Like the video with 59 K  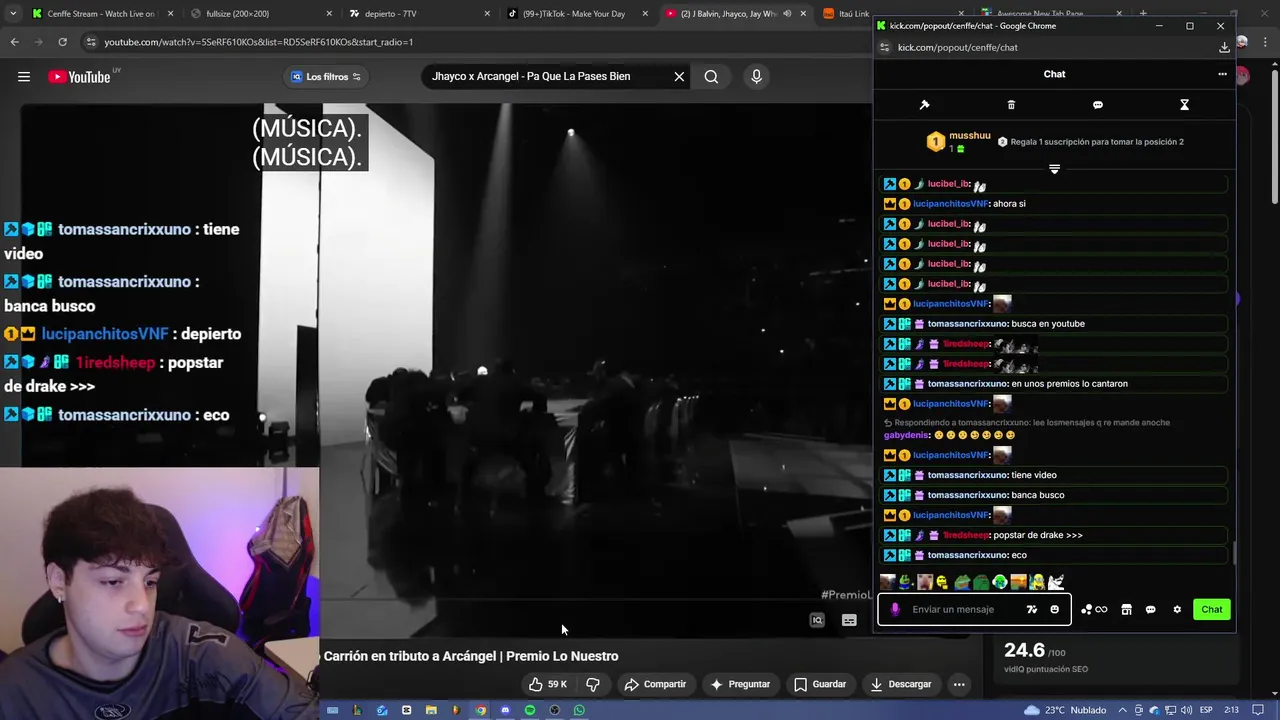click(548, 684)
